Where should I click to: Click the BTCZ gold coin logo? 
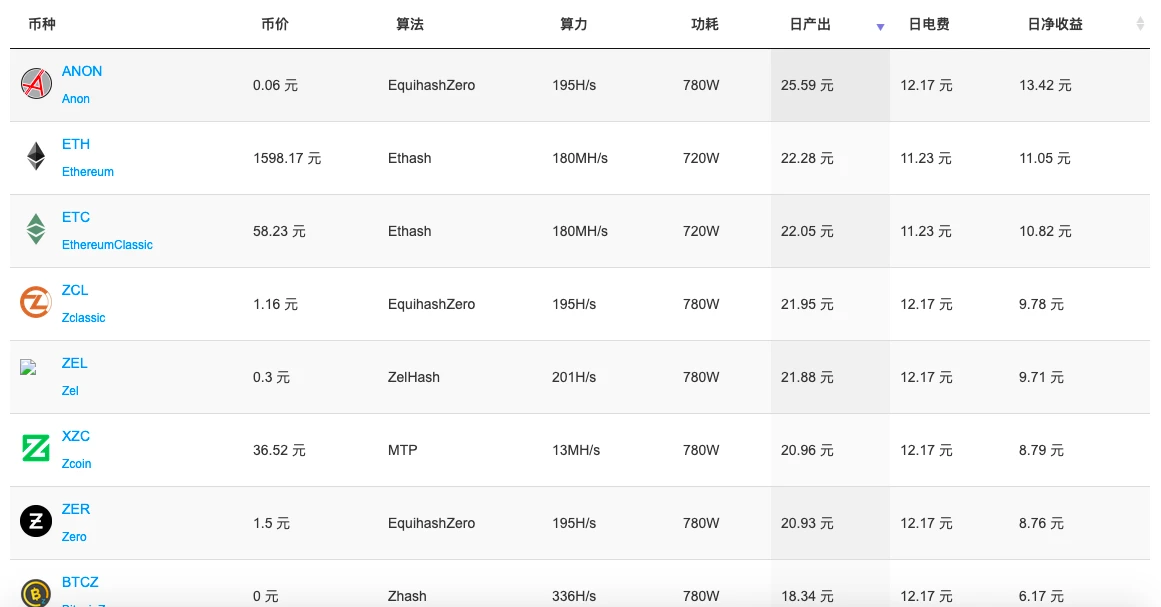pyautogui.click(x=36, y=593)
